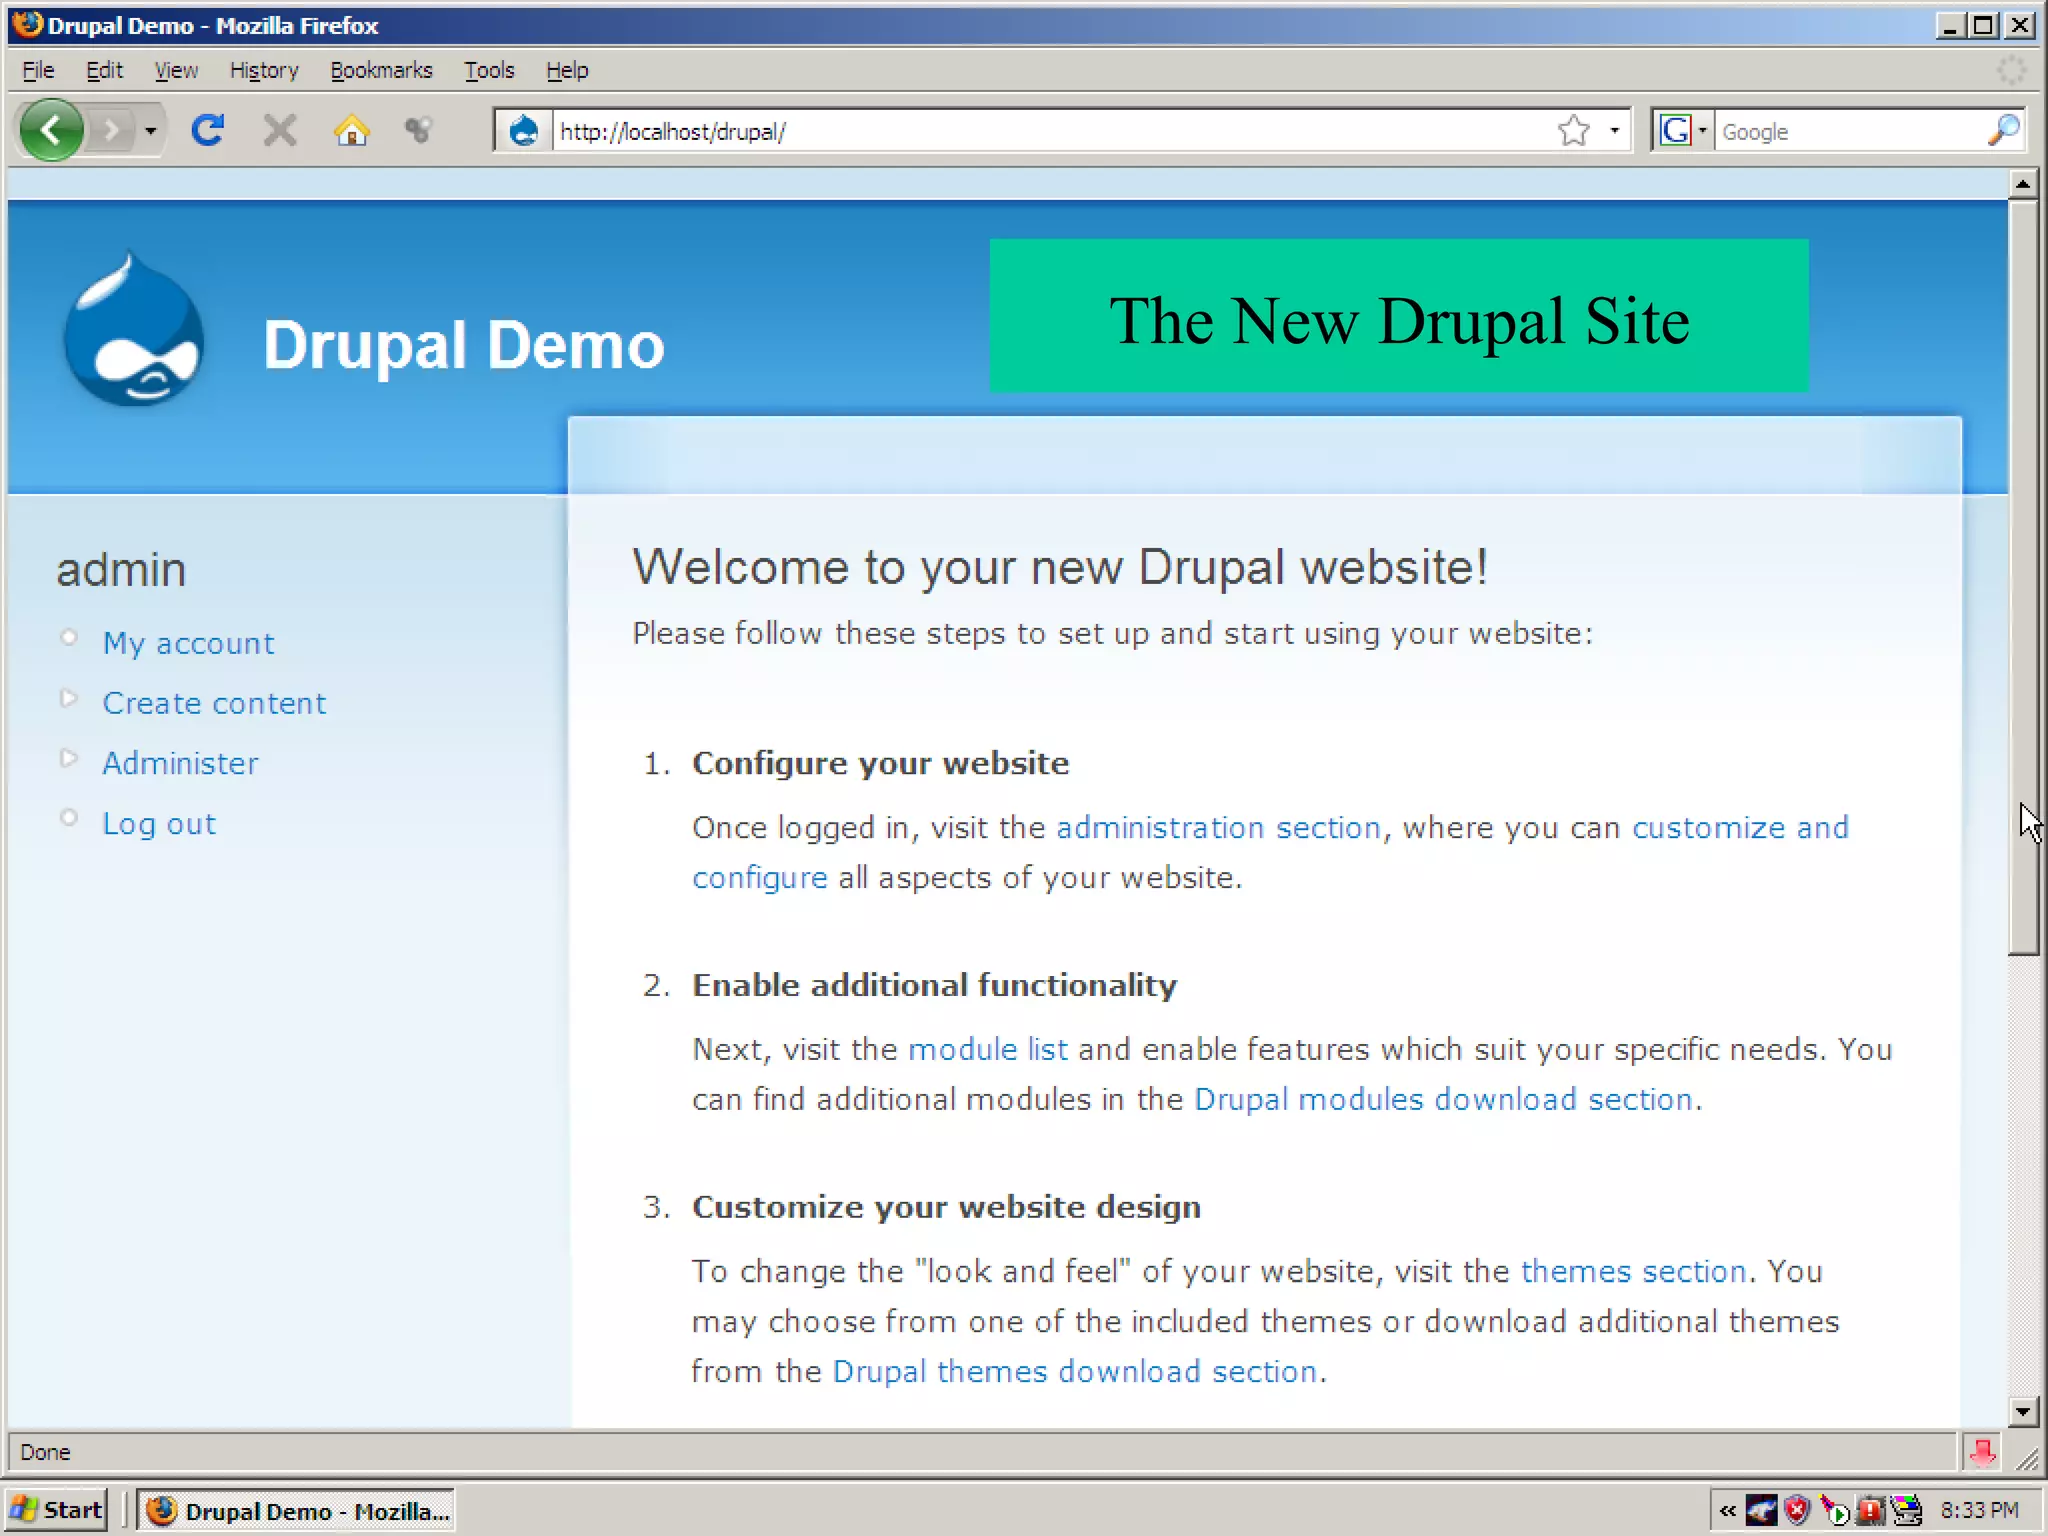Viewport: 2048px width, 1536px height.
Task: Expand the Create content menu item
Action: coord(68,698)
